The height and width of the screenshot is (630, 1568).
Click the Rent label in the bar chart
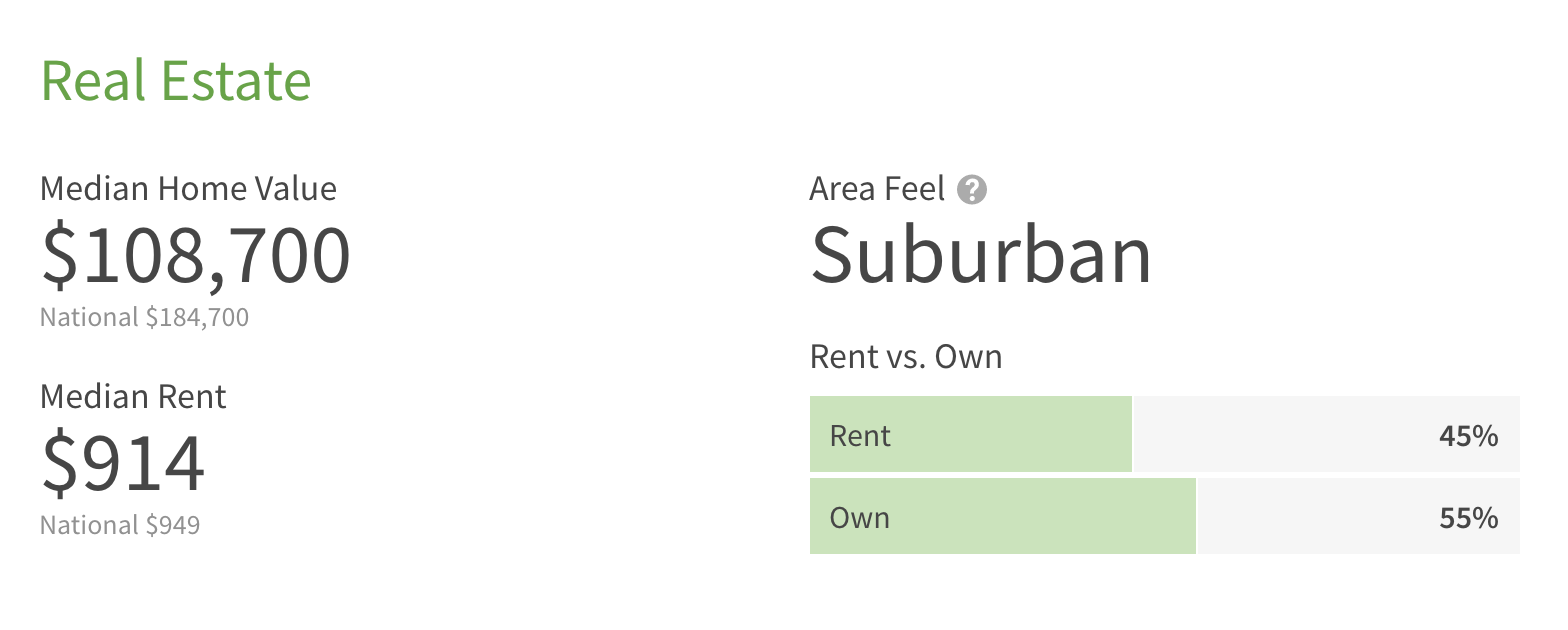point(860,436)
